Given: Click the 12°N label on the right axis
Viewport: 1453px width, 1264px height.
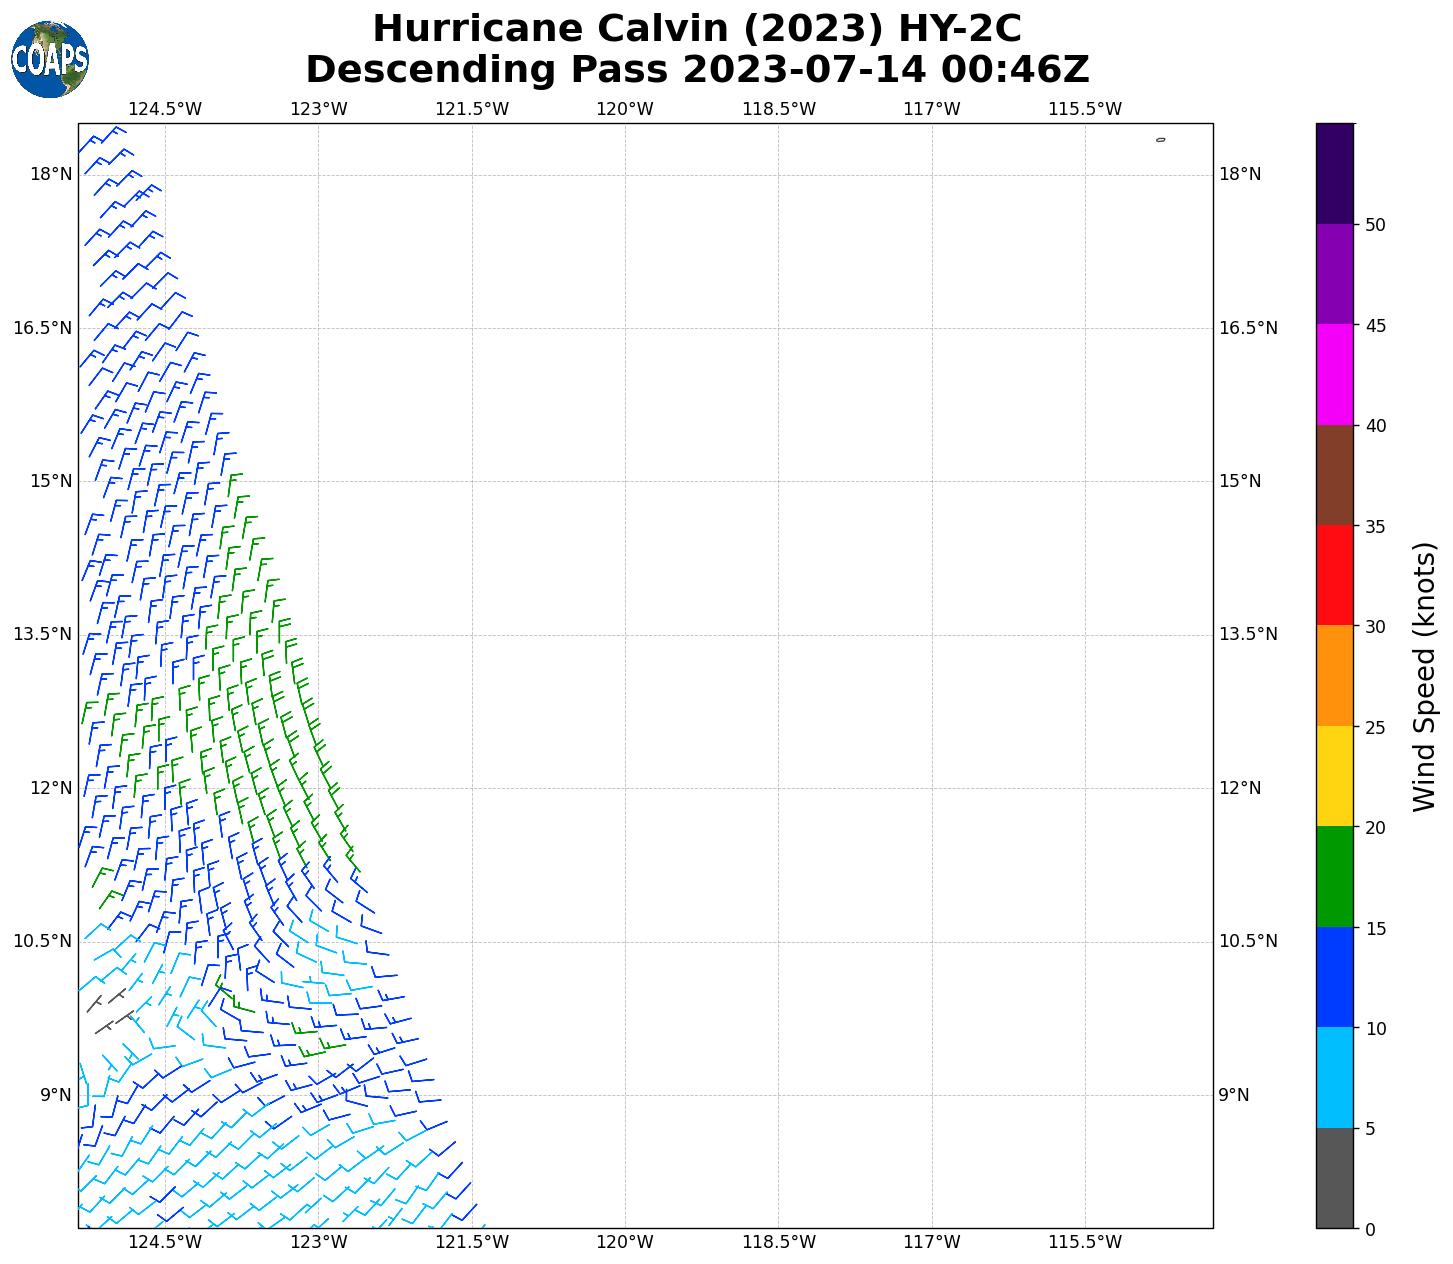Looking at the screenshot, I should 1240,788.
